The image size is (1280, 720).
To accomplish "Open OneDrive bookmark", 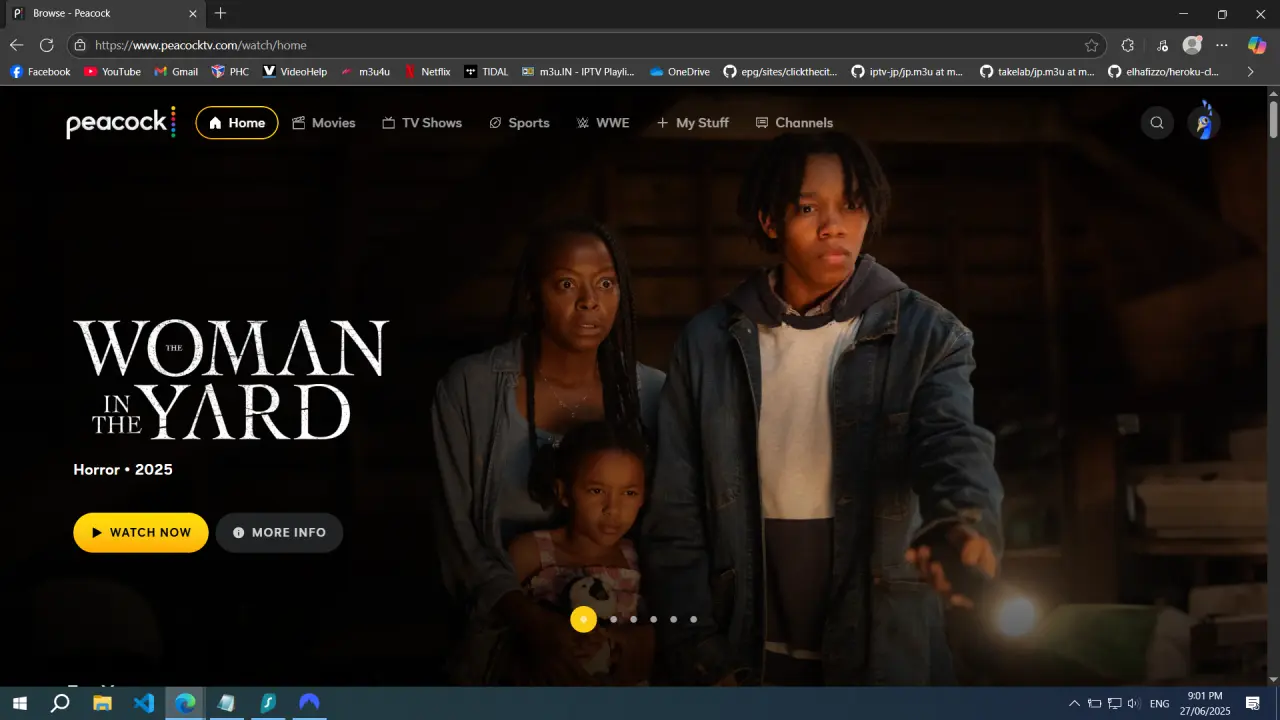I will click(680, 72).
